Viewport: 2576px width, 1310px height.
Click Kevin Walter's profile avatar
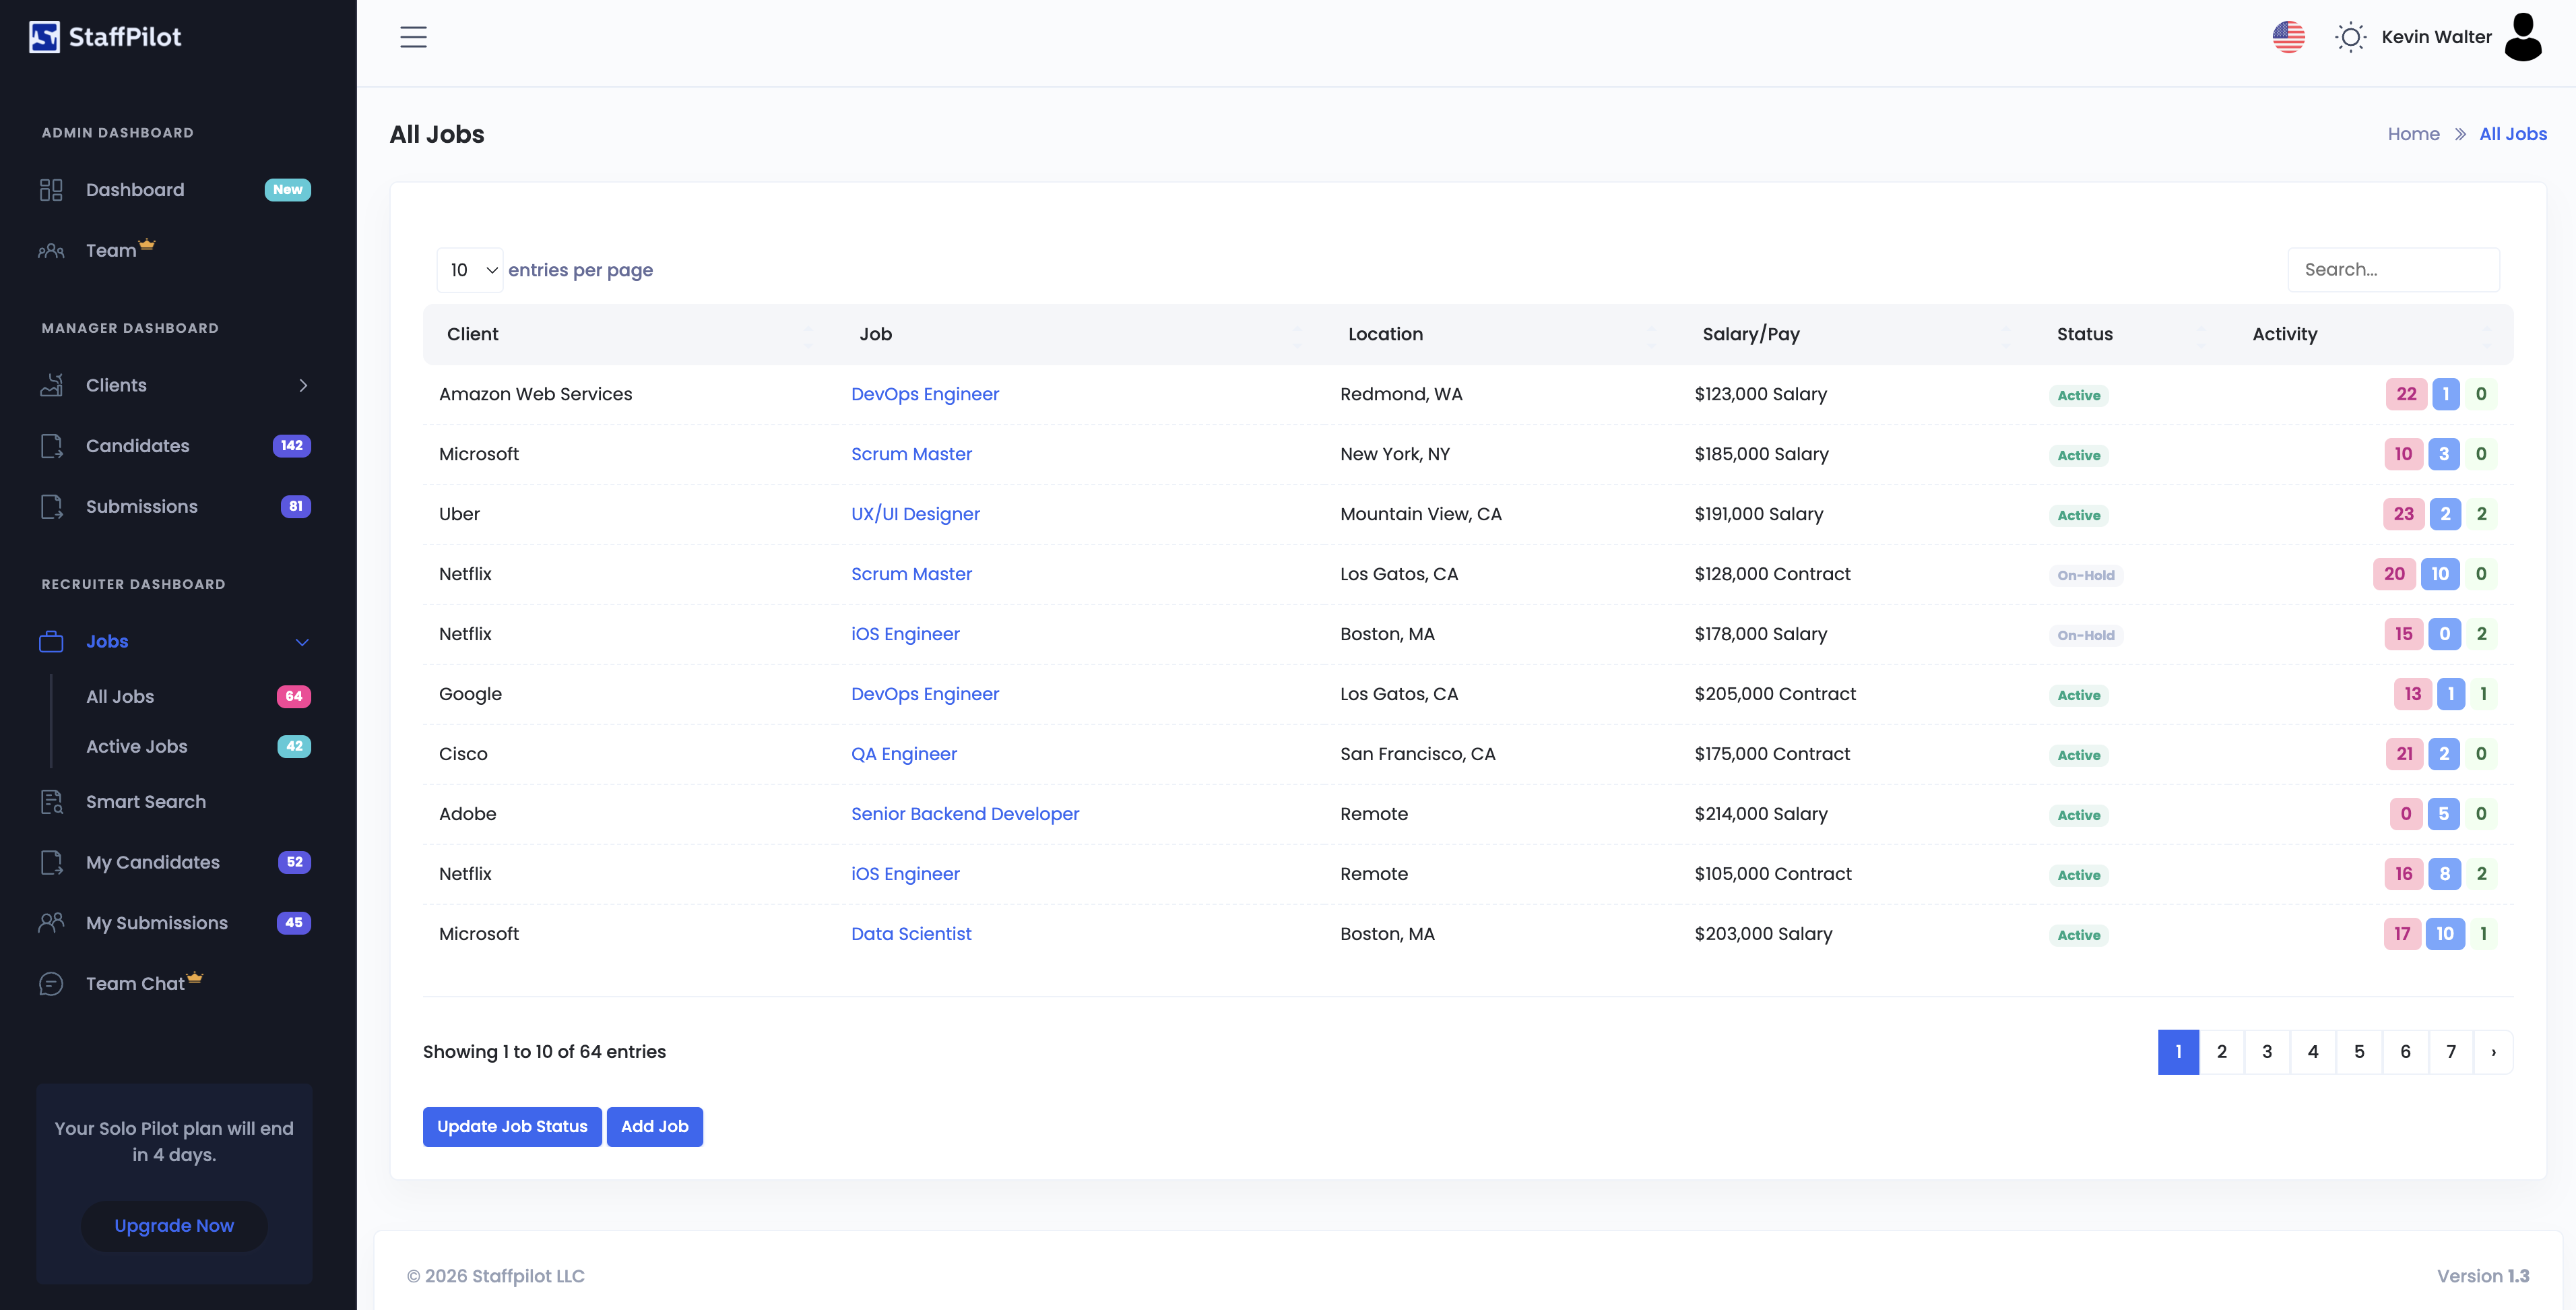coord(2522,37)
